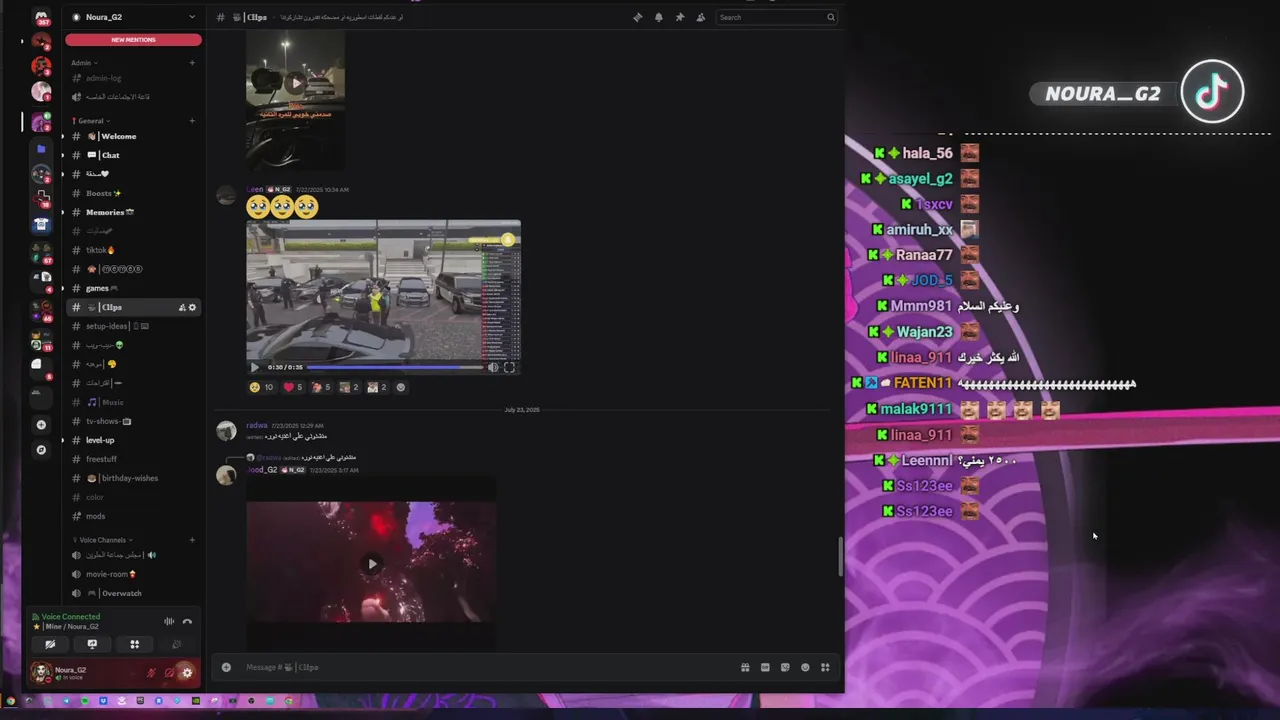Send a gift icon in message bar
This screenshot has width=1280, height=720.
745,667
